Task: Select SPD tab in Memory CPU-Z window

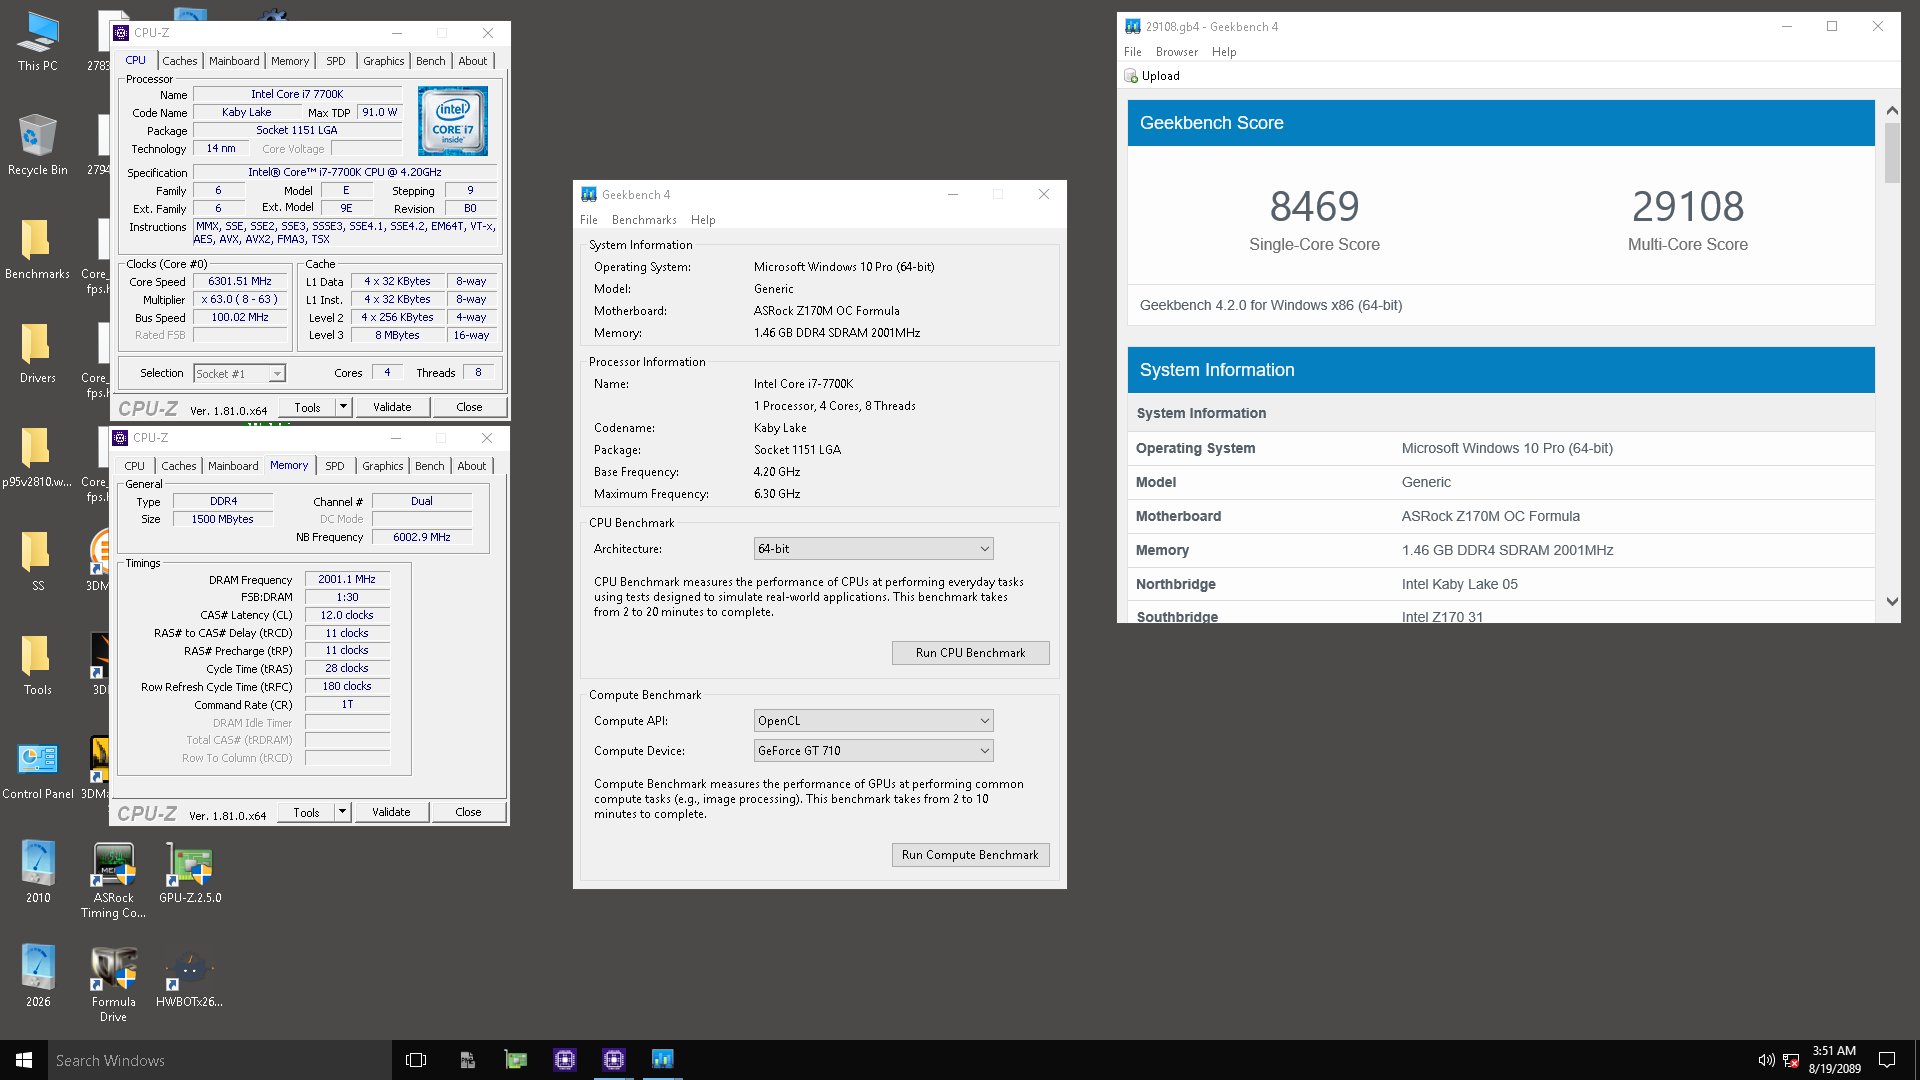Action: coord(335,466)
